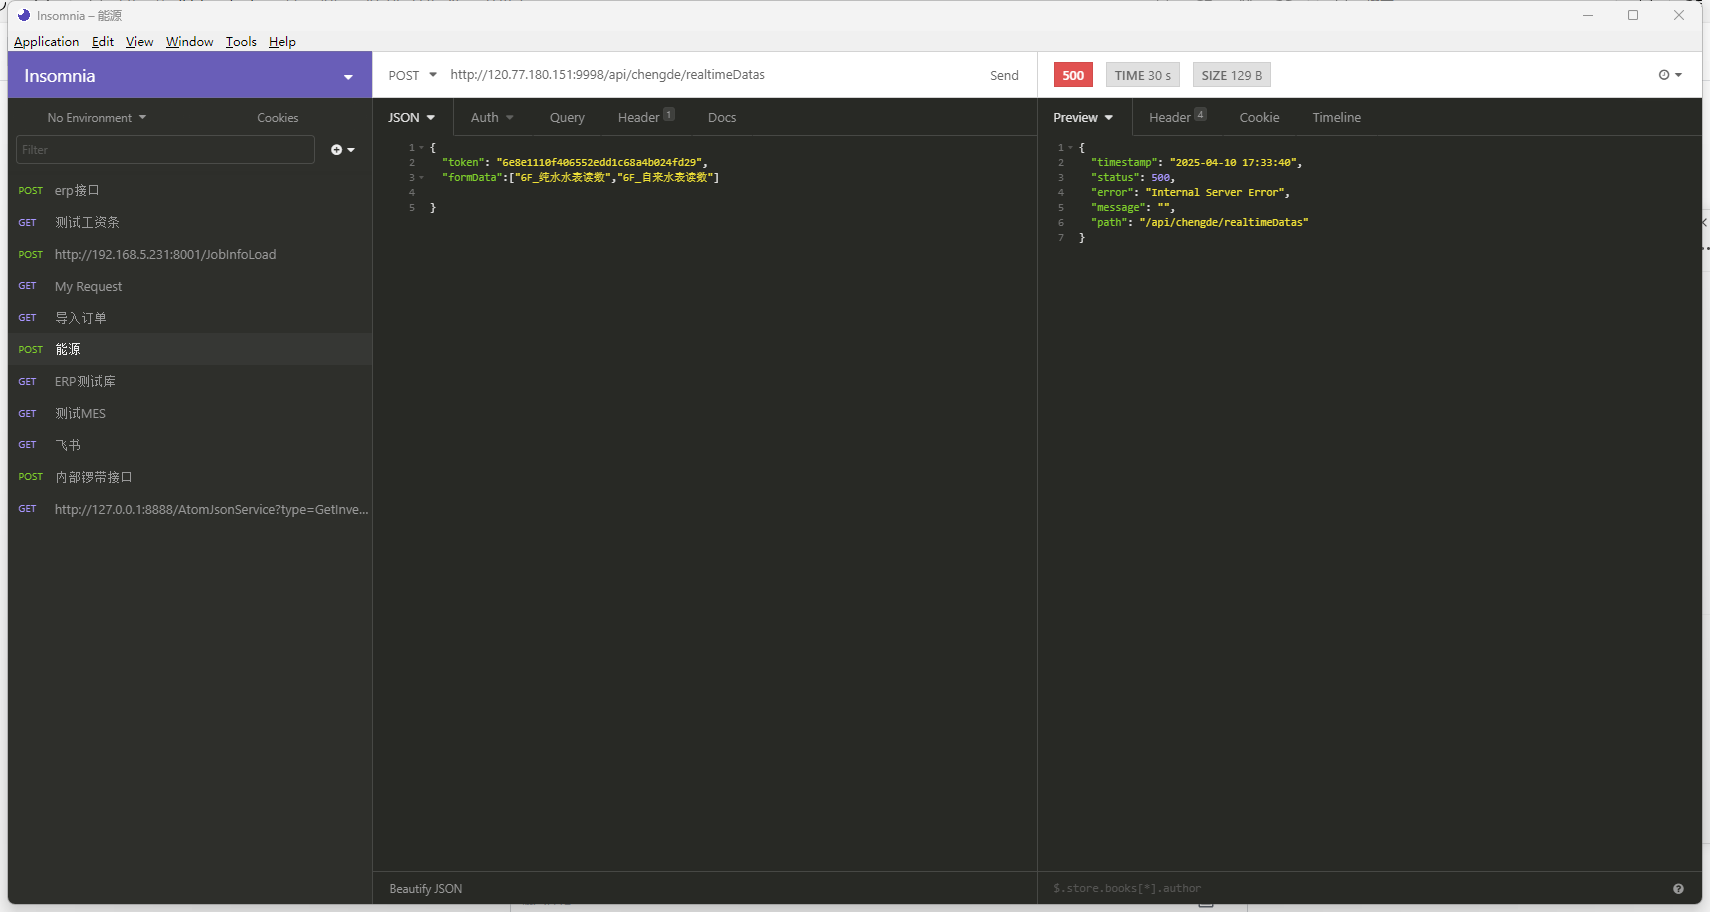
Task: Select the erp接口 POST request
Action: [190, 190]
